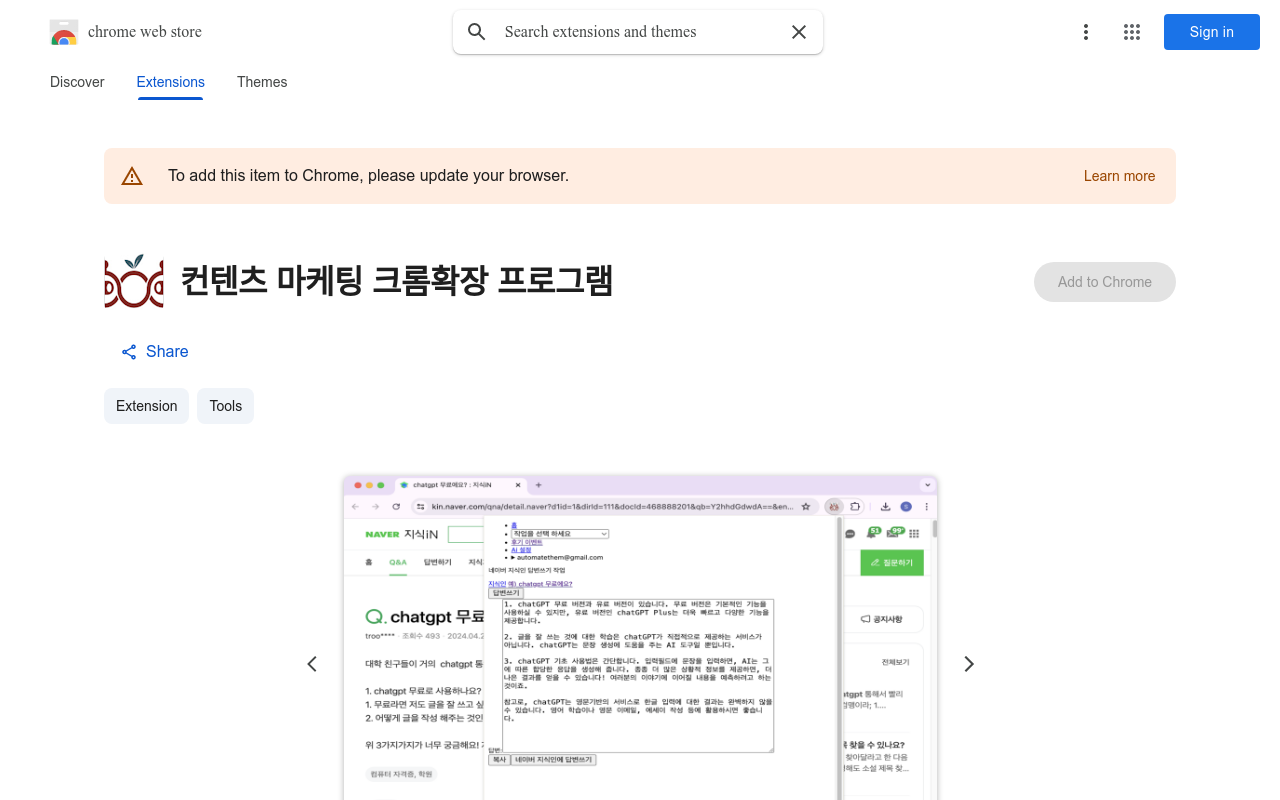Open the three-dot more options menu

point(1086,32)
